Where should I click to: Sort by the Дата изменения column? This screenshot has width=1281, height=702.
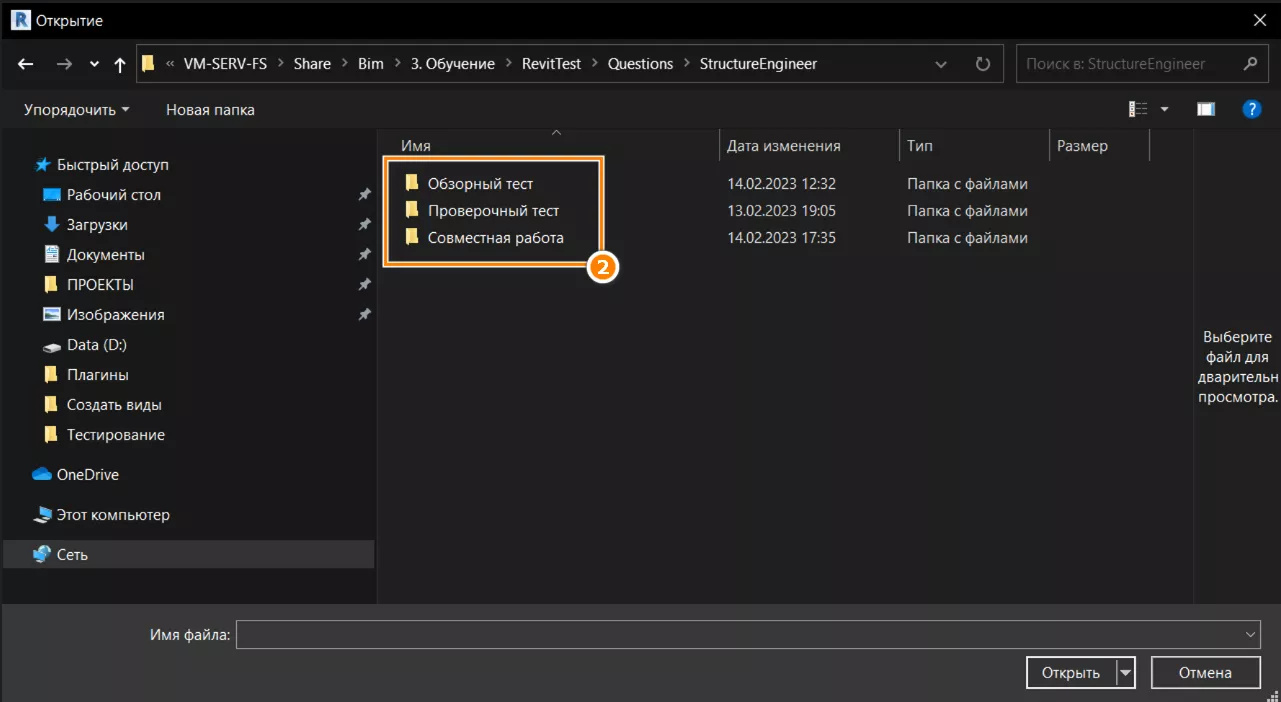[783, 146]
